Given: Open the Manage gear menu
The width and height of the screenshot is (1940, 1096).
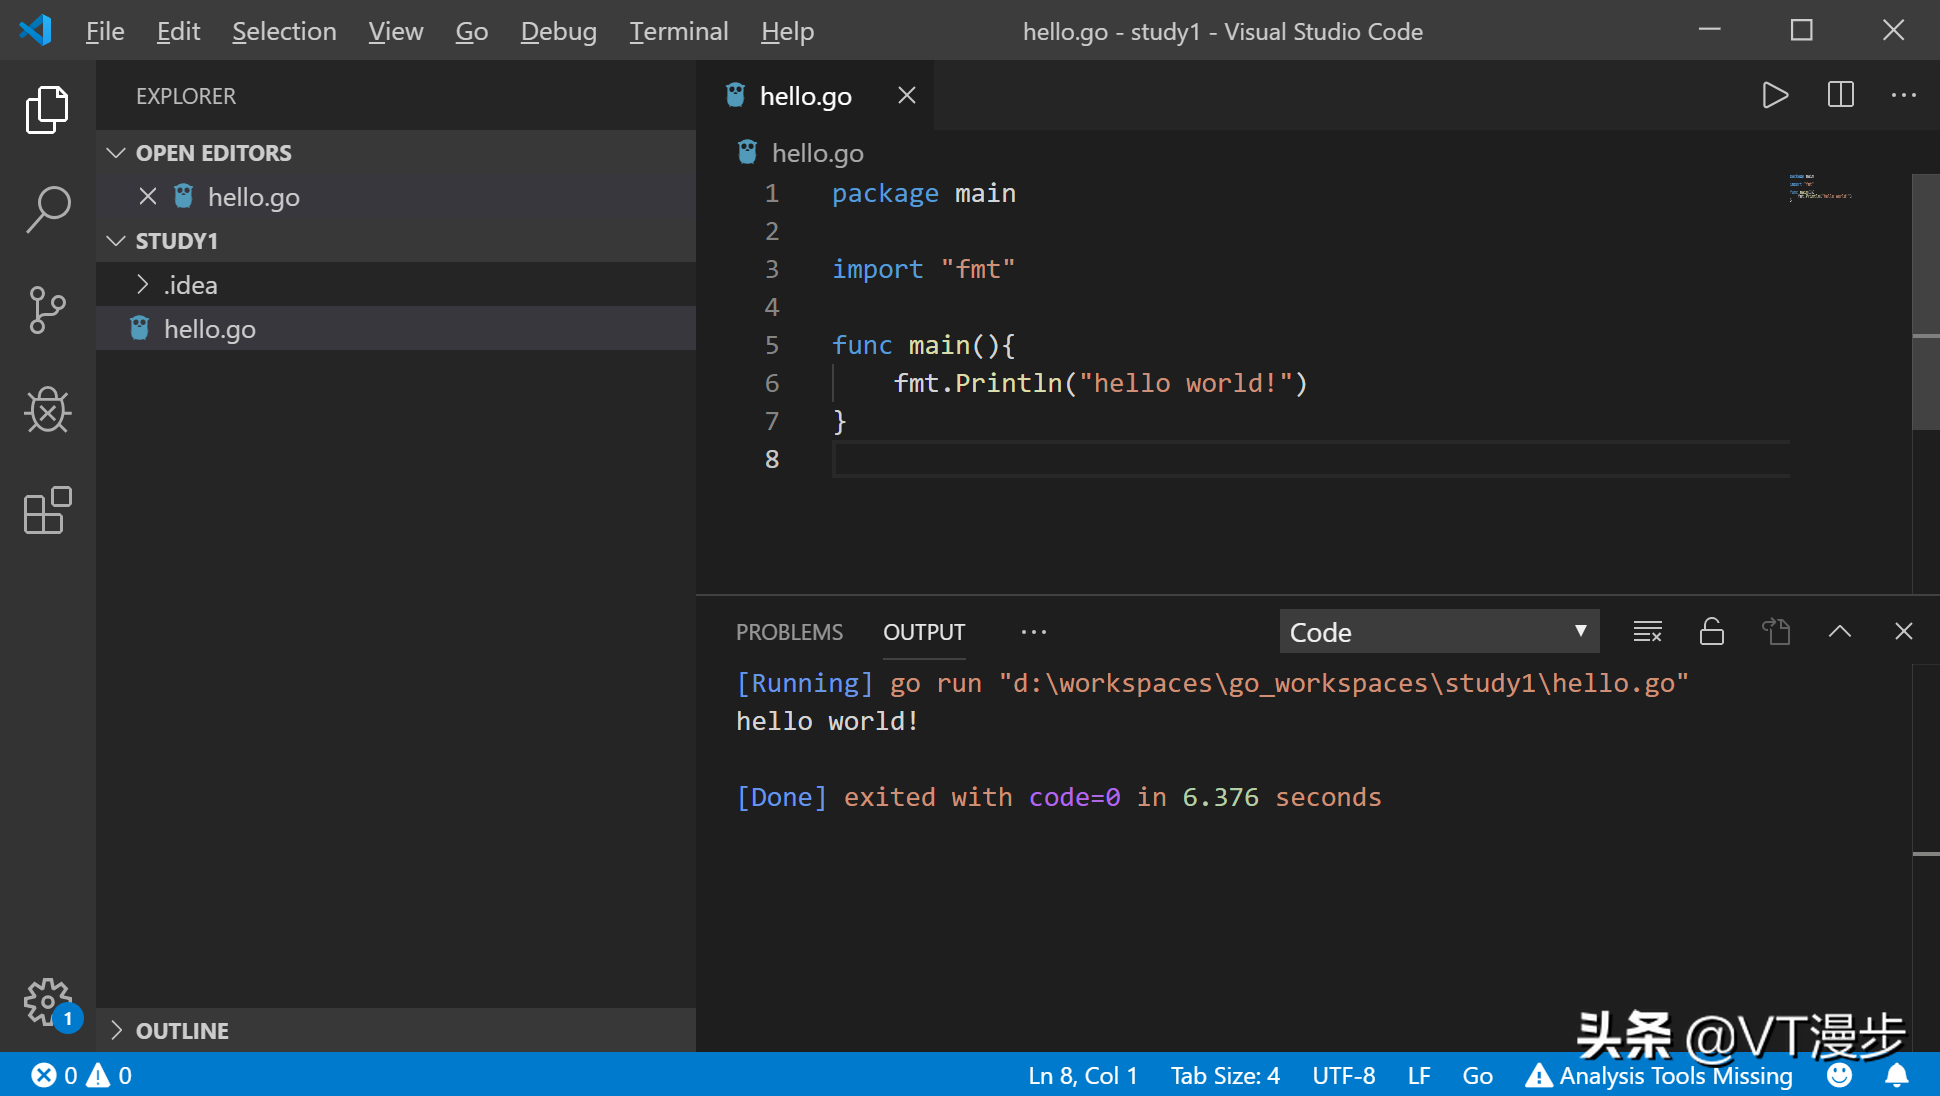Looking at the screenshot, I should click(47, 1002).
